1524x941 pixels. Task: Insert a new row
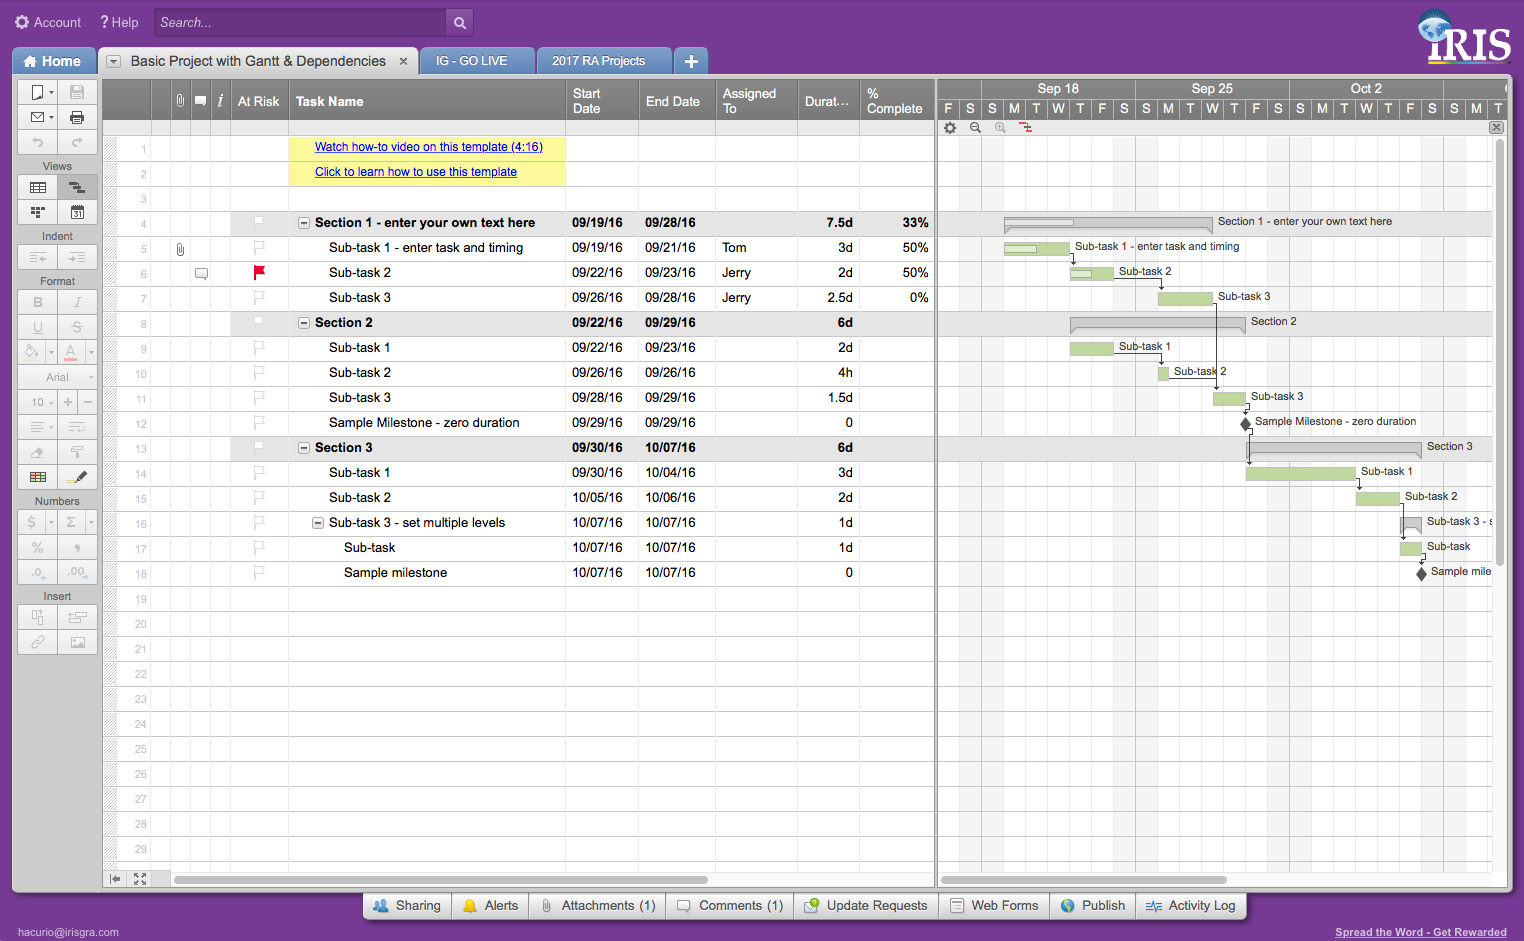(x=77, y=617)
